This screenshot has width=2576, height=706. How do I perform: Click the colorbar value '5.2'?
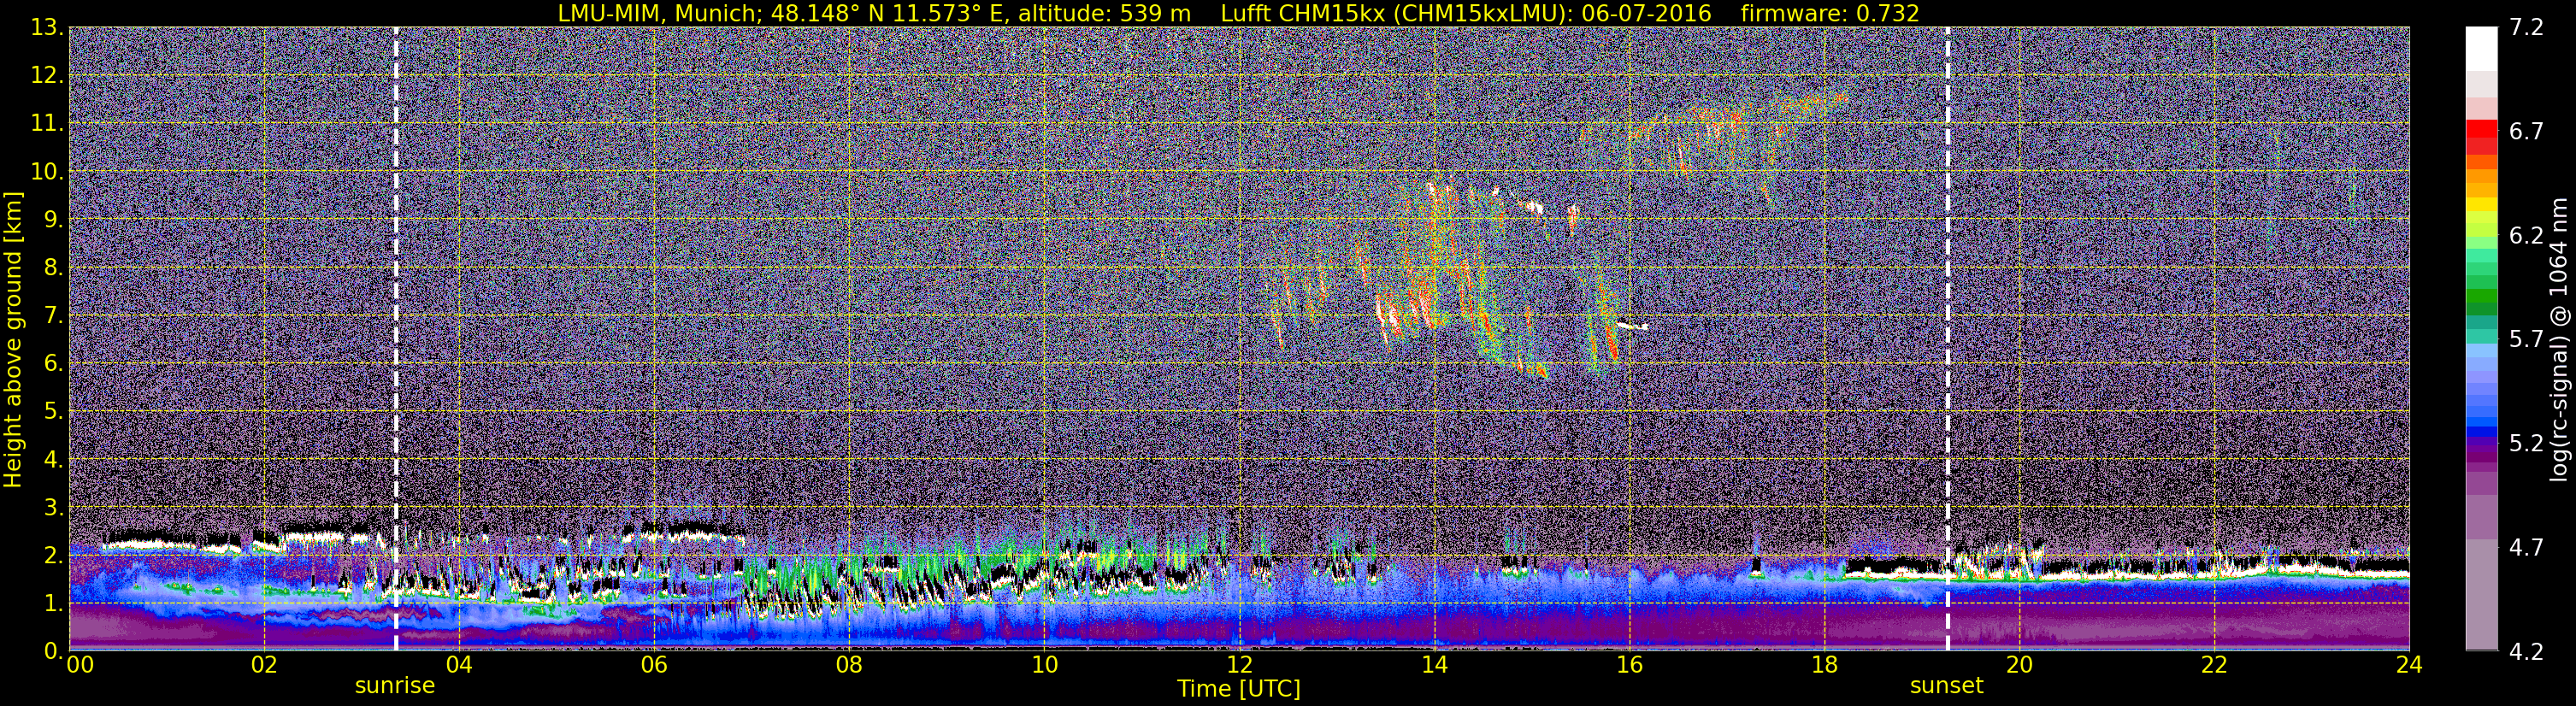click(x=2526, y=444)
